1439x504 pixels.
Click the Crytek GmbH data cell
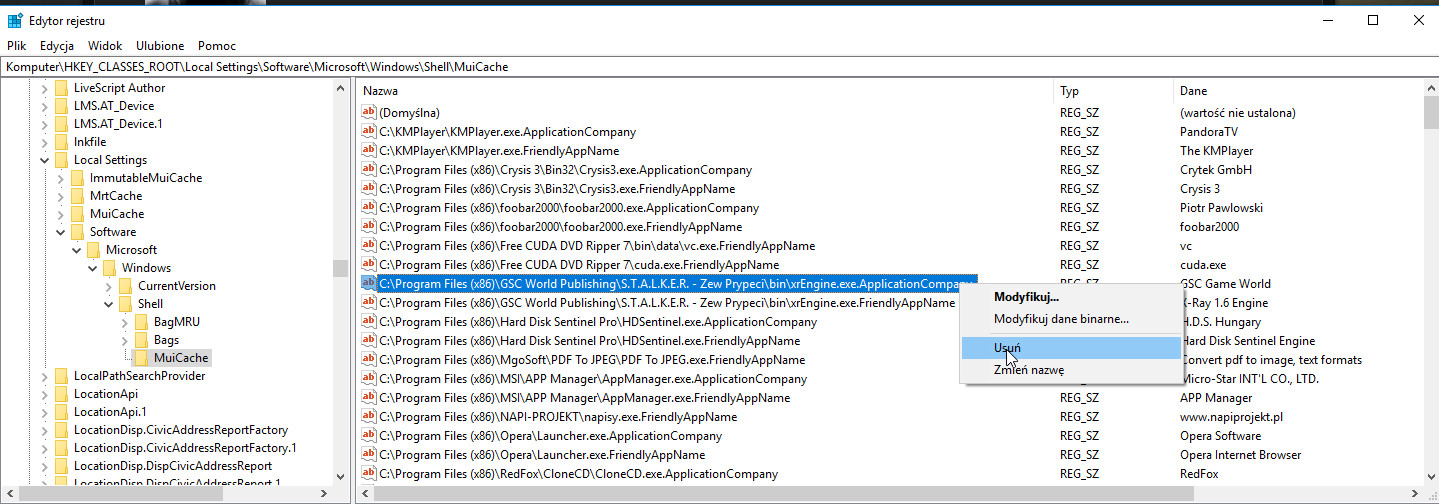coord(1216,170)
